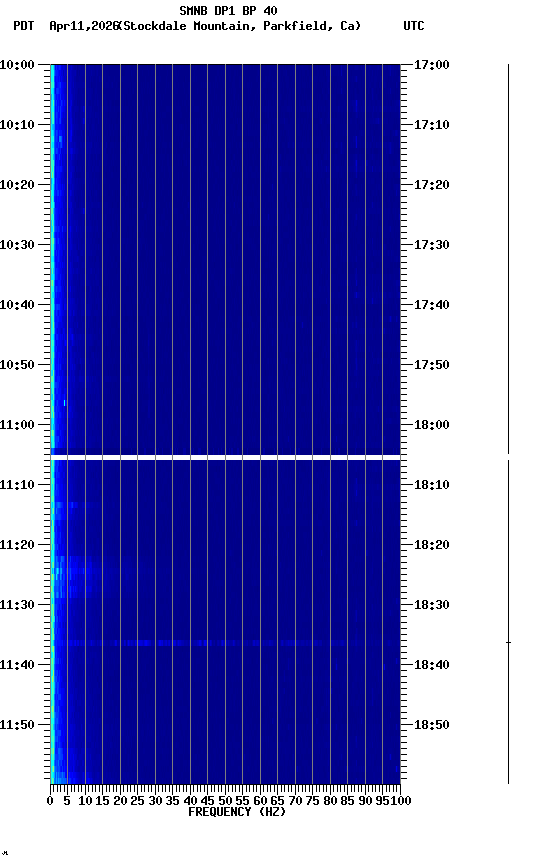Click the '100' frequency axis label
Image resolution: width=552 pixels, height=864 pixels.
pyautogui.click(x=402, y=802)
